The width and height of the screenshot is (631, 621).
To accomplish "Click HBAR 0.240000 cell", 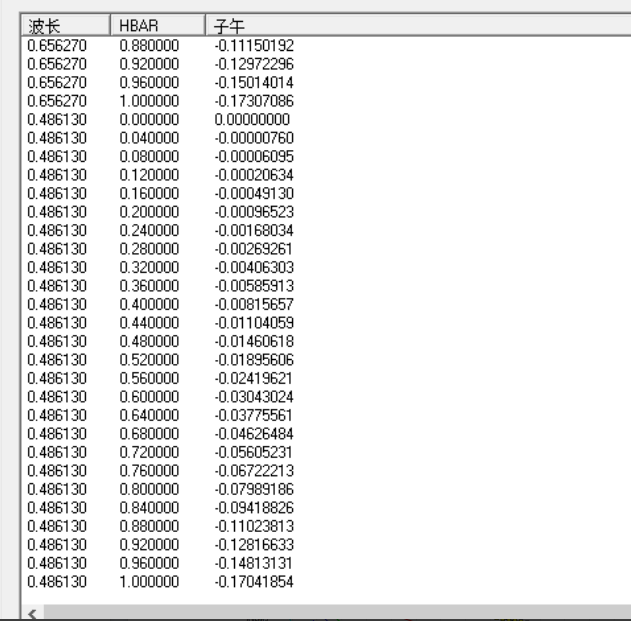I will click(149, 231).
